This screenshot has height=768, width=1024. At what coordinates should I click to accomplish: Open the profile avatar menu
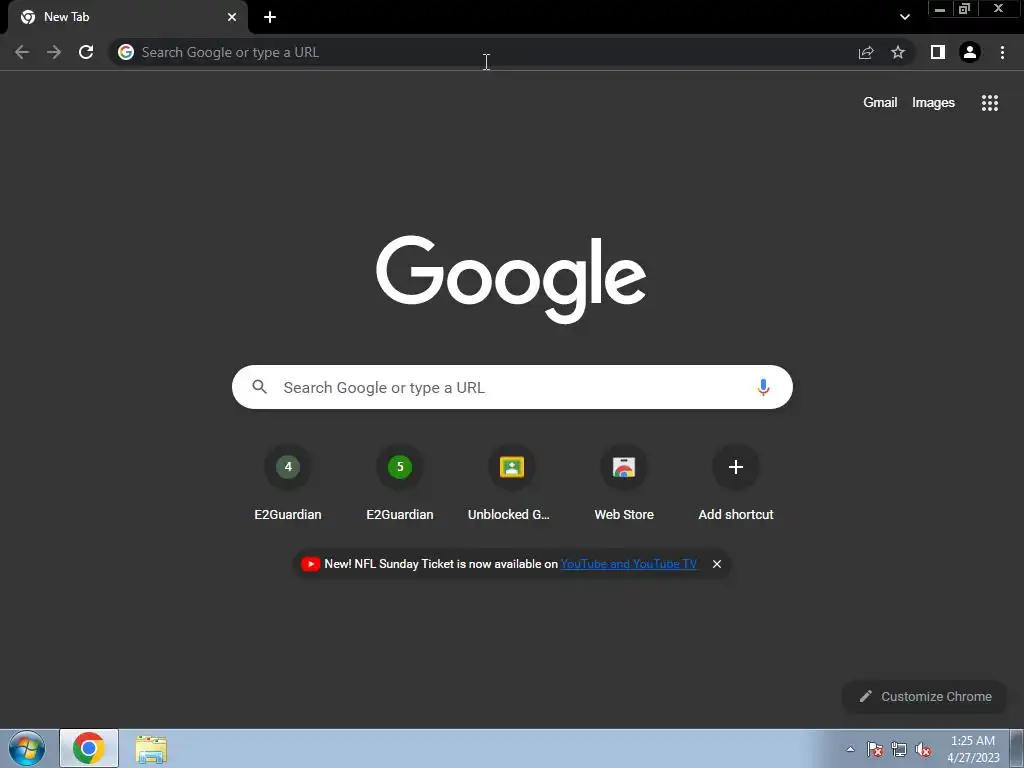(970, 52)
